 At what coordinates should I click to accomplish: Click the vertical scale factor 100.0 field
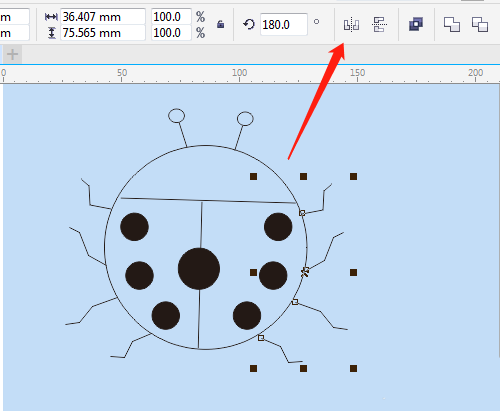[171, 33]
